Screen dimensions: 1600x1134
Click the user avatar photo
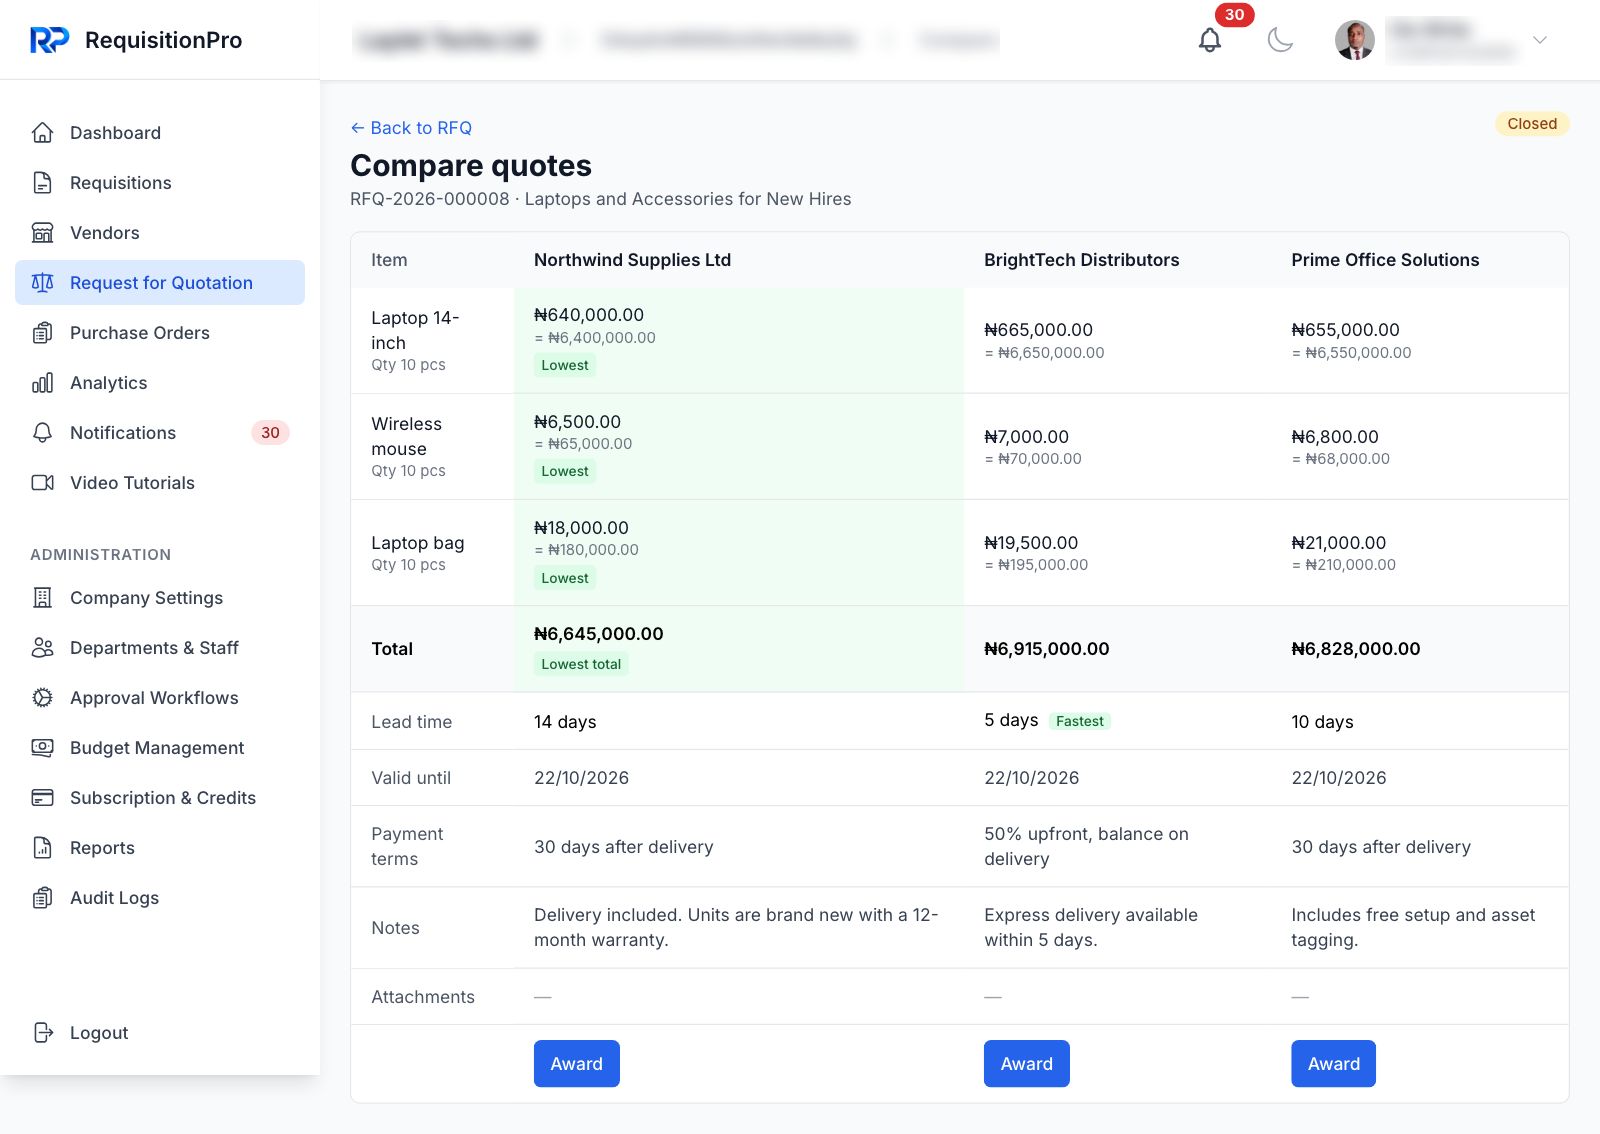coord(1355,40)
